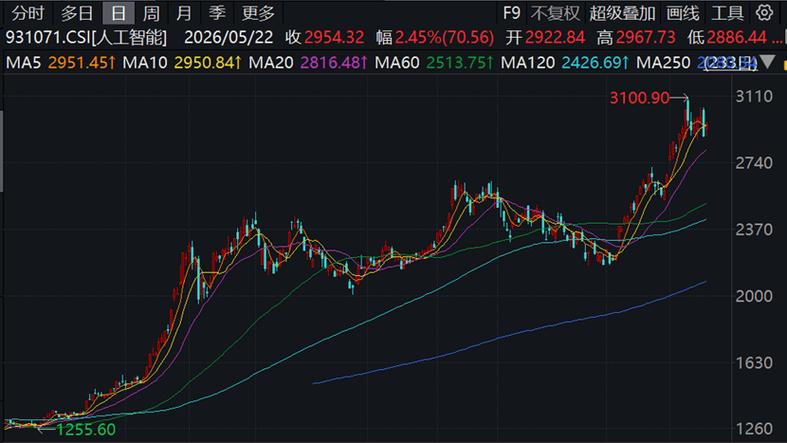Activate the 画线 drawing tool
The width and height of the screenshot is (787, 443).
point(683,13)
